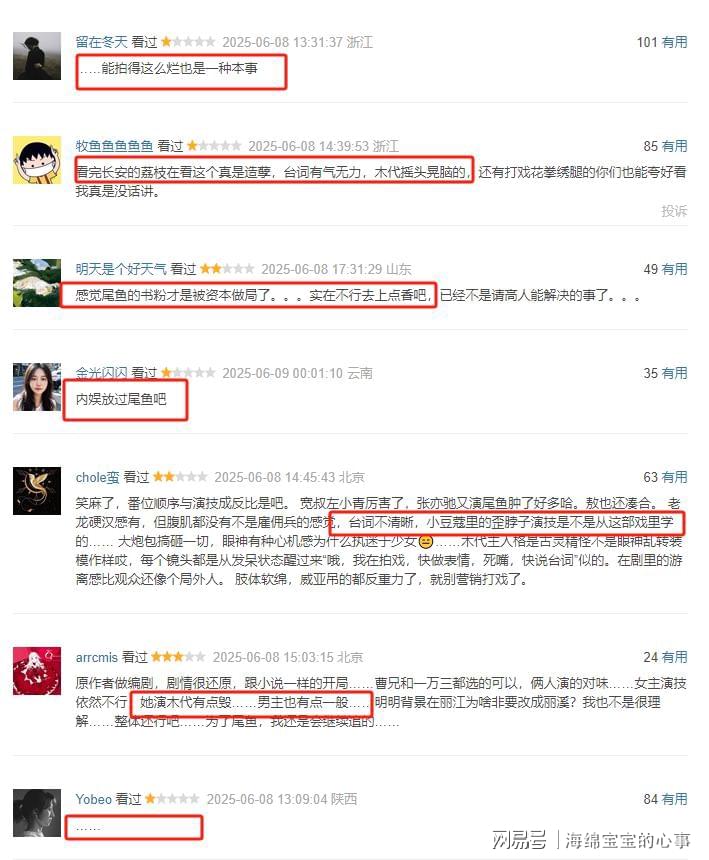Viewport: 709px width, 860px height.
Task: Open 金光闪闪's portrait avatar
Action: point(37,387)
